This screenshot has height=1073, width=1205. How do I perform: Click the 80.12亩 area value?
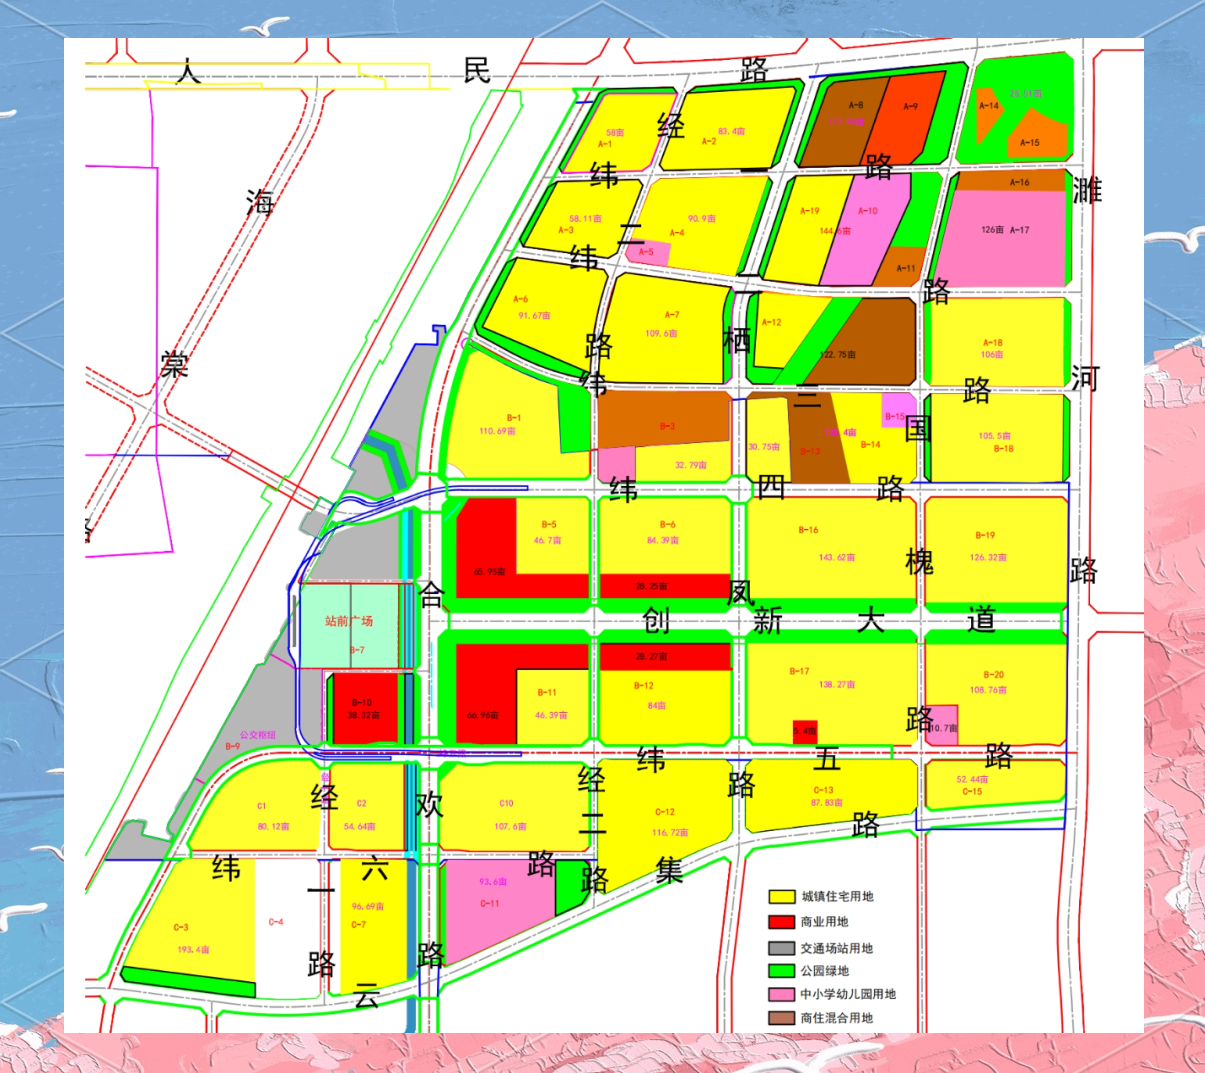[273, 827]
